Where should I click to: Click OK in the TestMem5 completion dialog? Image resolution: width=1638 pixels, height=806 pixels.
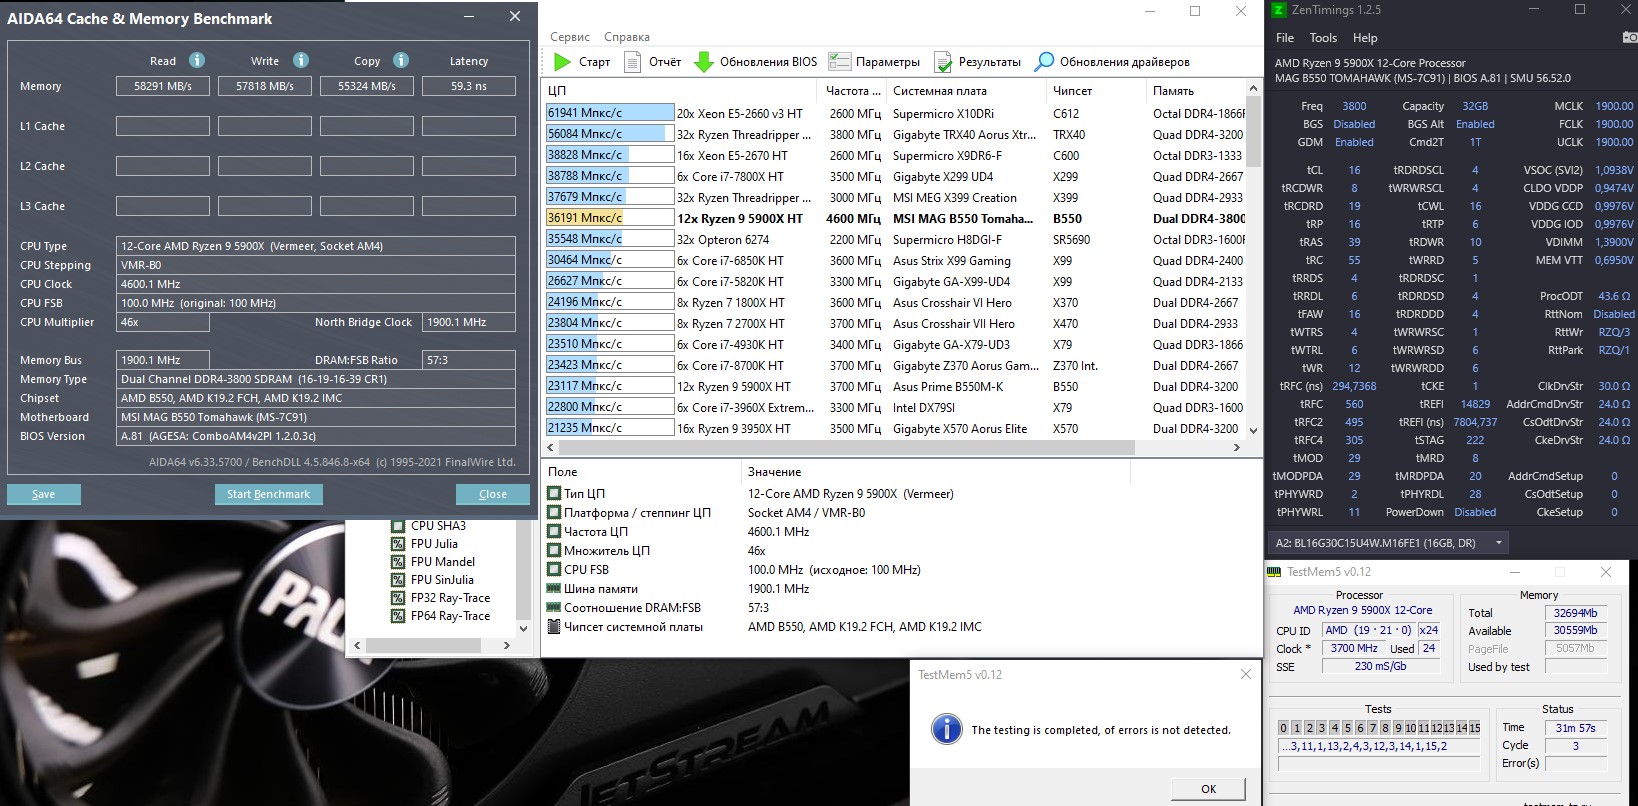pos(1208,789)
